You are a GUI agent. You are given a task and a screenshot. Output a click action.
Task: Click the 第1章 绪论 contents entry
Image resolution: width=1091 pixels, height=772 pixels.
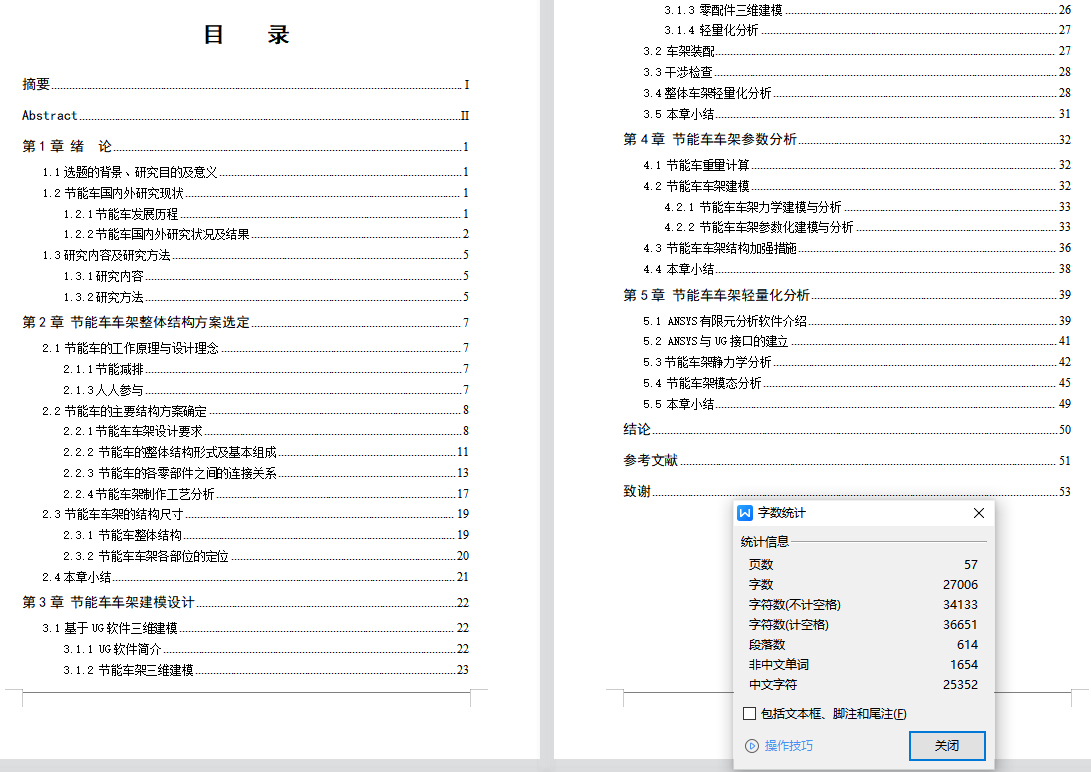click(x=246, y=146)
